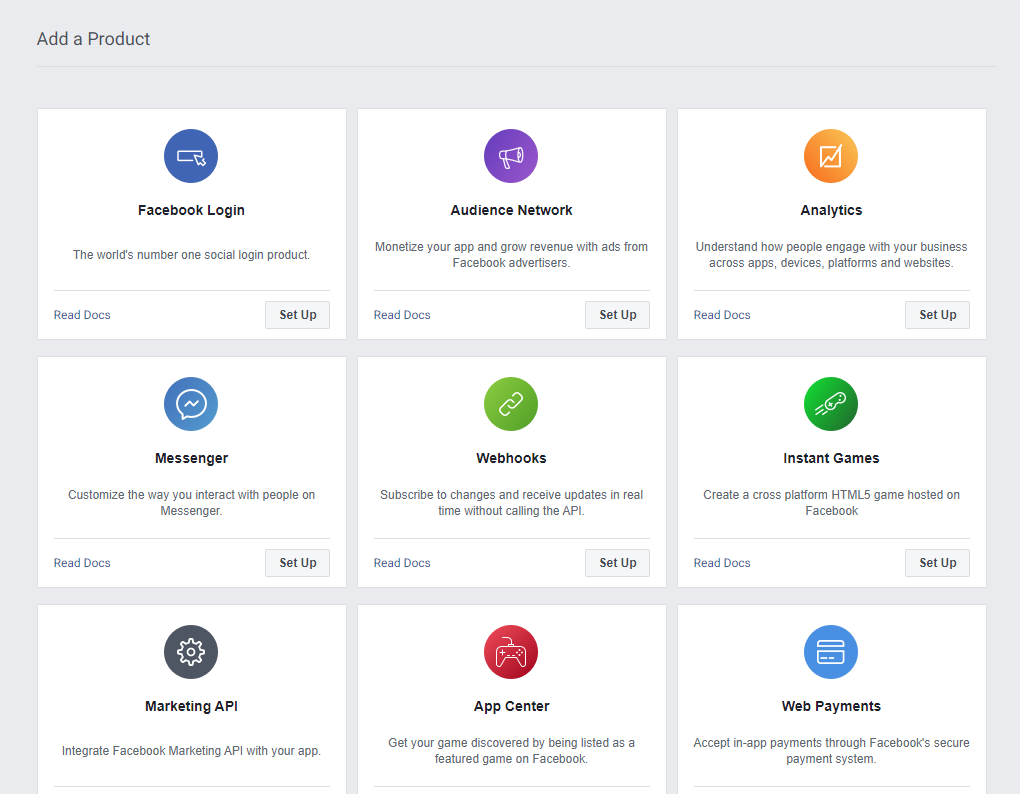The image size is (1020, 794).
Task: Click the 'Web Payments' card title
Action: (831, 706)
